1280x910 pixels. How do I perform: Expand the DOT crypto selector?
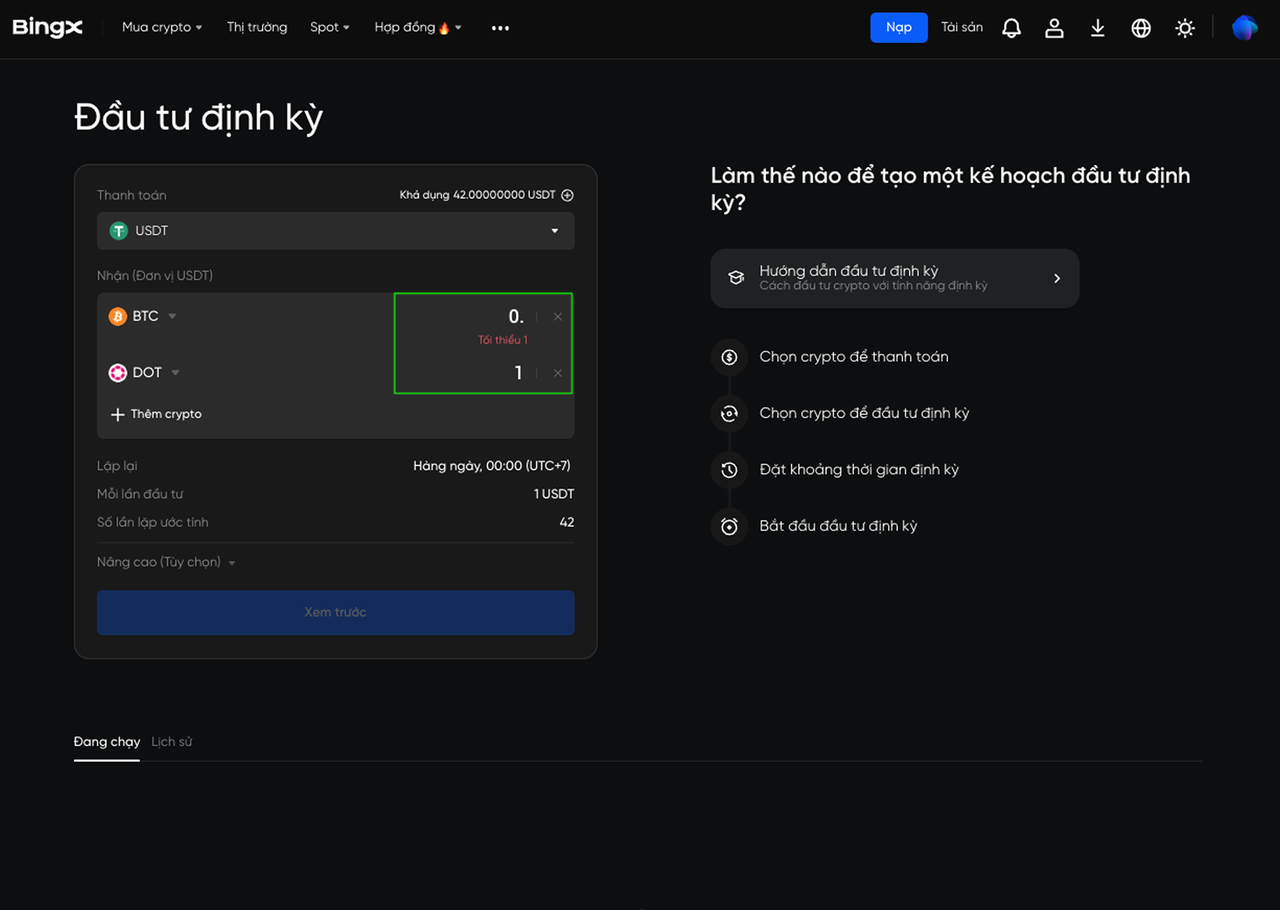pos(146,373)
